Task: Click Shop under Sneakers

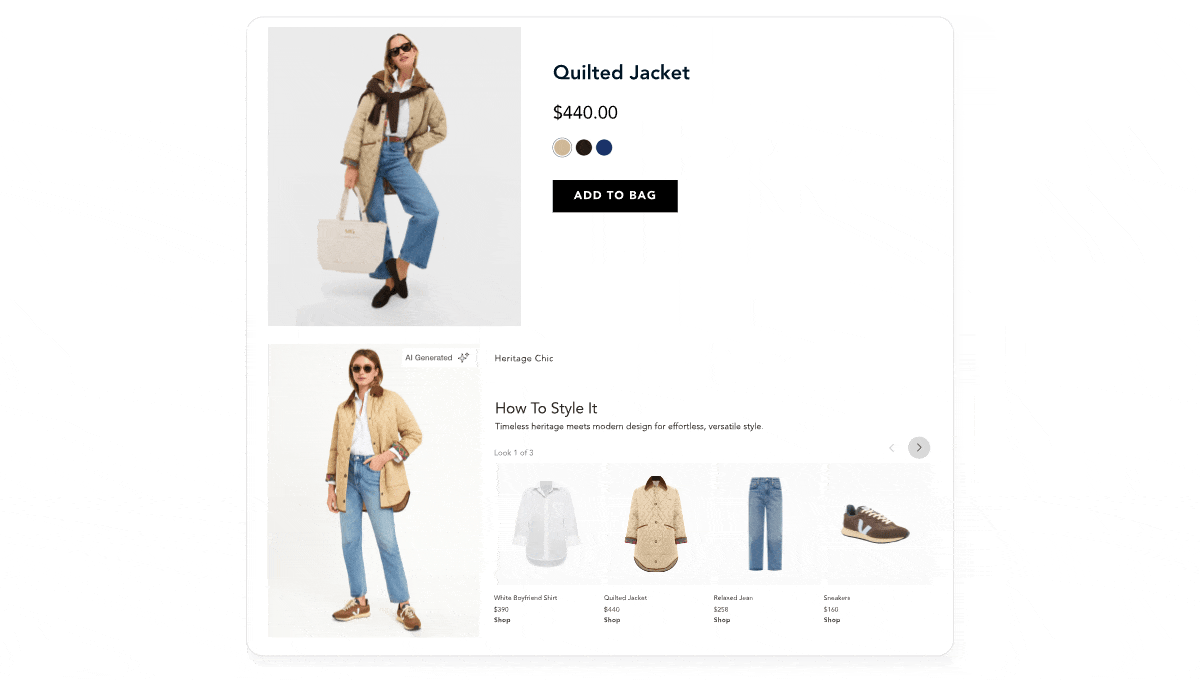Action: (832, 620)
